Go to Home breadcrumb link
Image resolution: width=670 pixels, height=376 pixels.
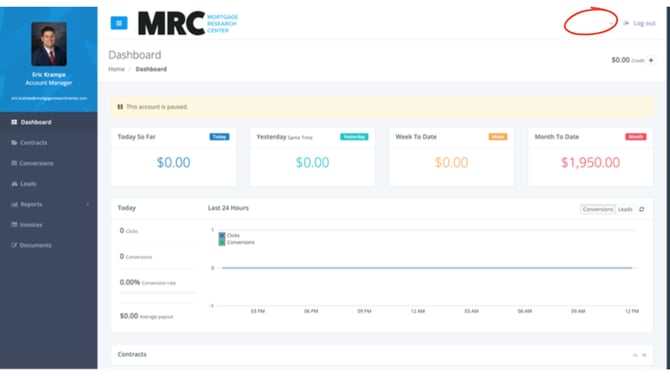[x=116, y=69]
